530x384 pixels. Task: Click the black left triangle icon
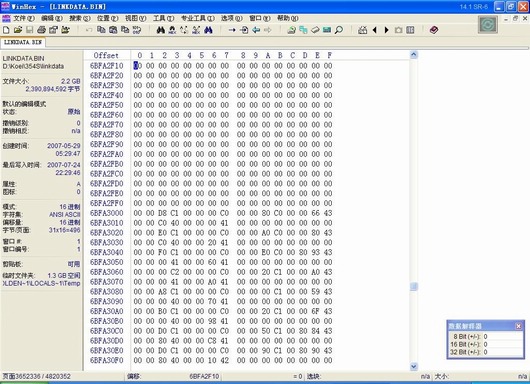[x=375, y=30]
